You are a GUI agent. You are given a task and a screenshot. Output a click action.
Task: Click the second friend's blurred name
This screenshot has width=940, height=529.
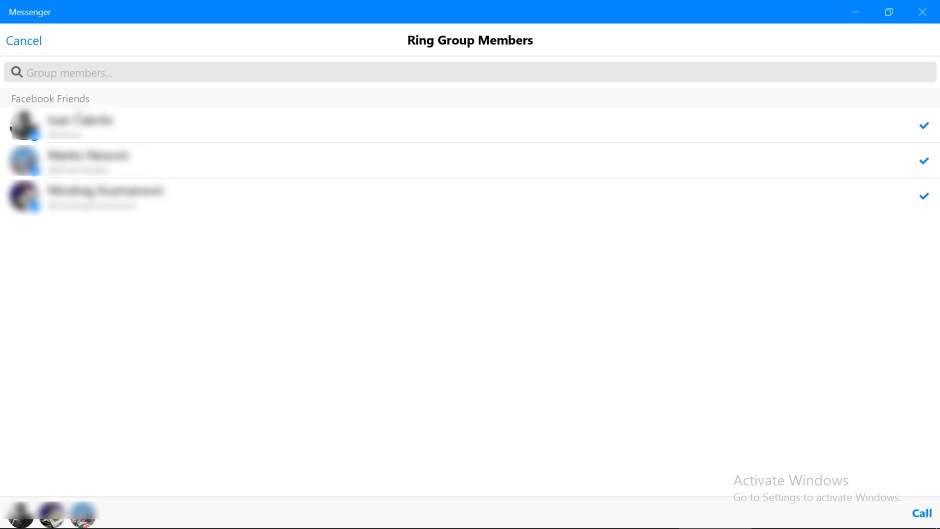(89, 156)
